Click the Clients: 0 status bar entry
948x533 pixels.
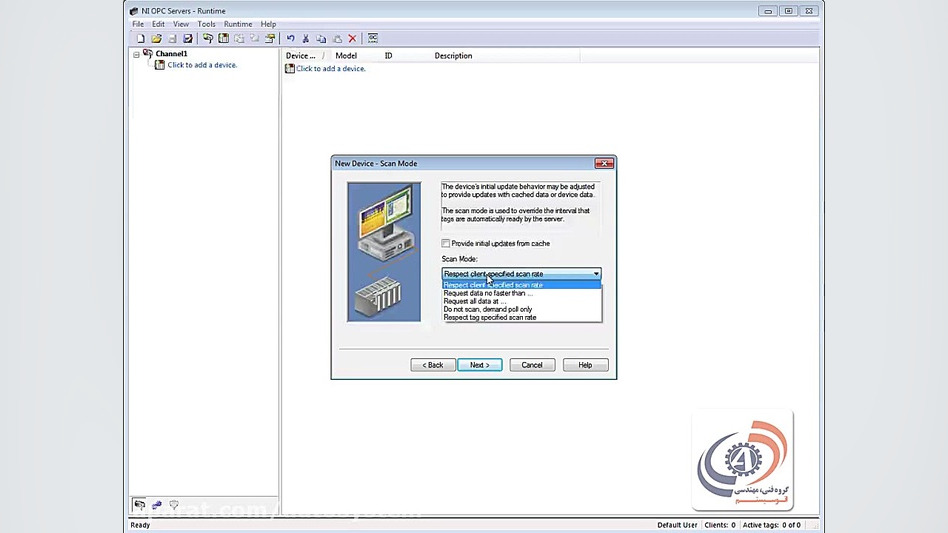coord(720,525)
